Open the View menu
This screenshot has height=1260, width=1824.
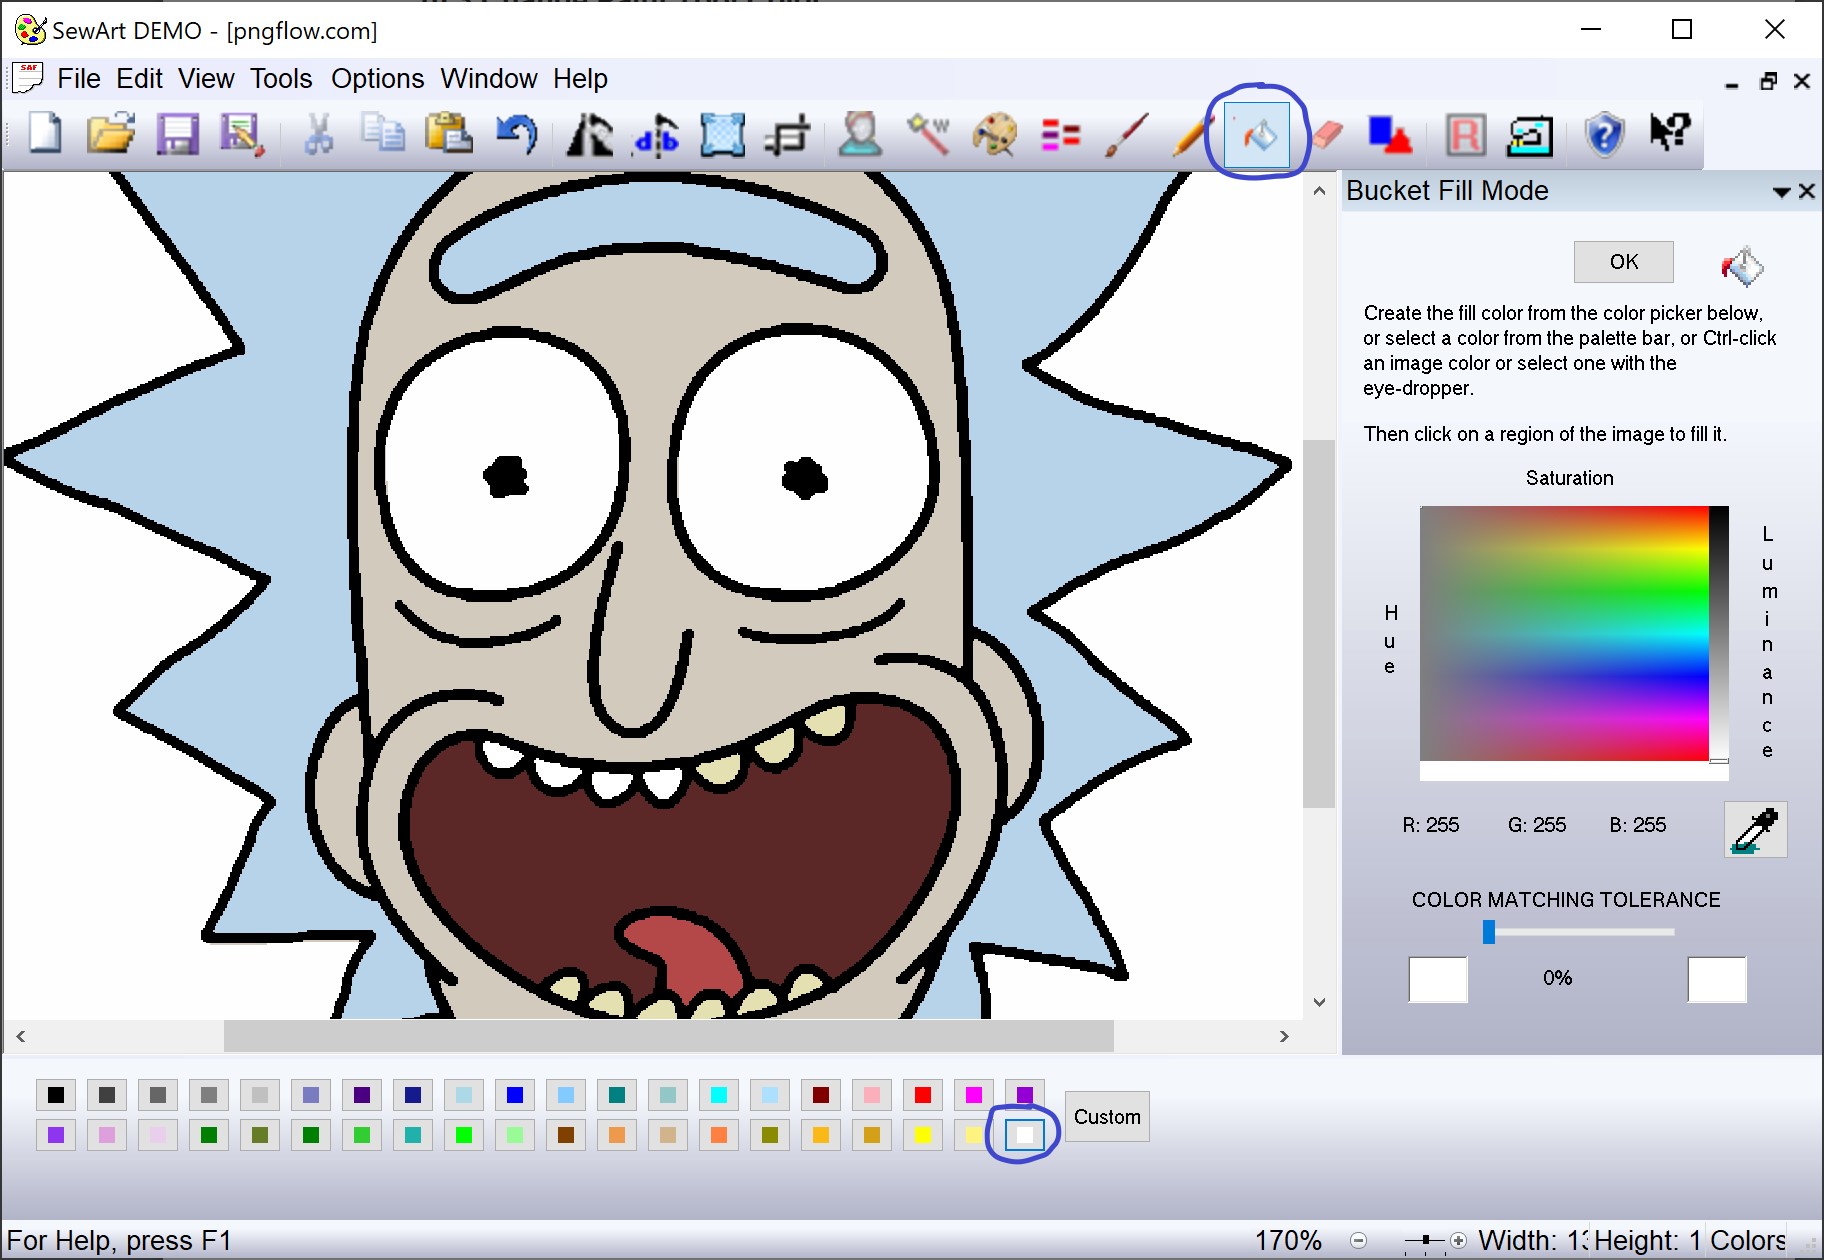(206, 78)
